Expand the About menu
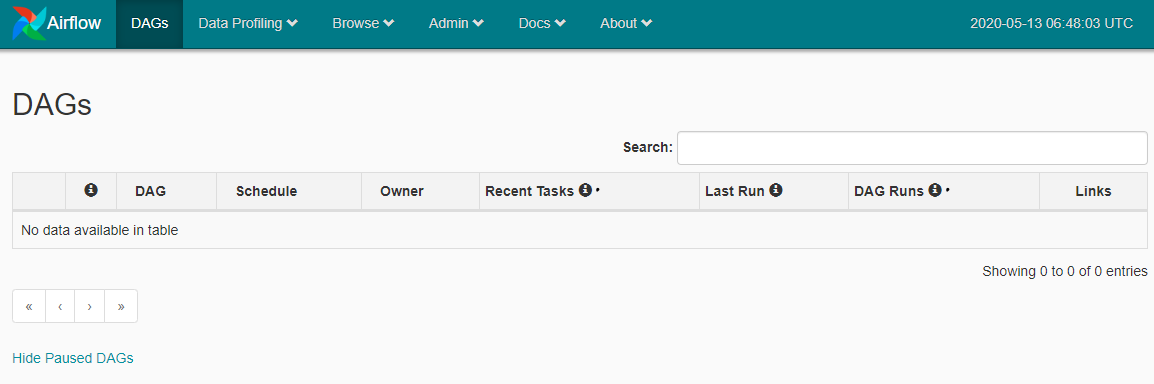 626,24
